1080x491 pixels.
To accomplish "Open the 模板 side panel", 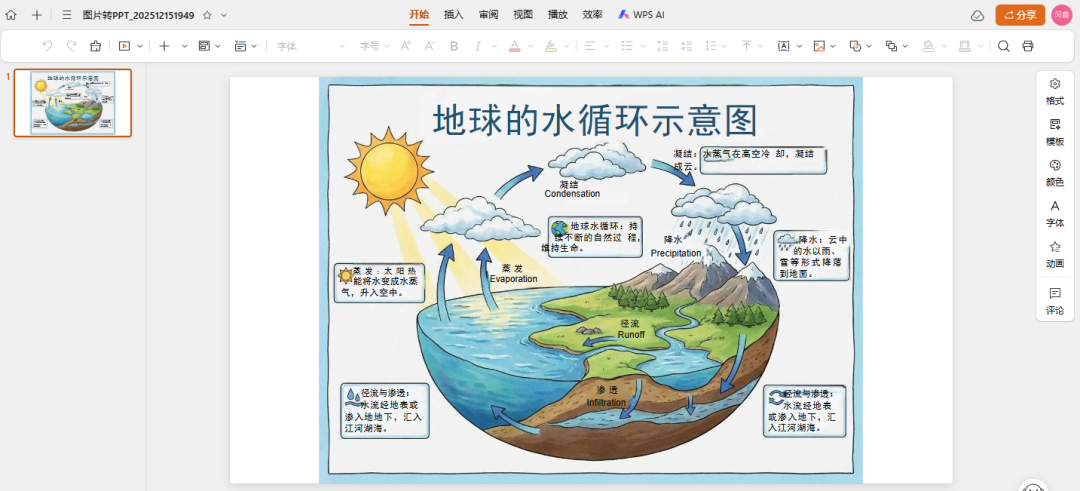I will click(1055, 132).
